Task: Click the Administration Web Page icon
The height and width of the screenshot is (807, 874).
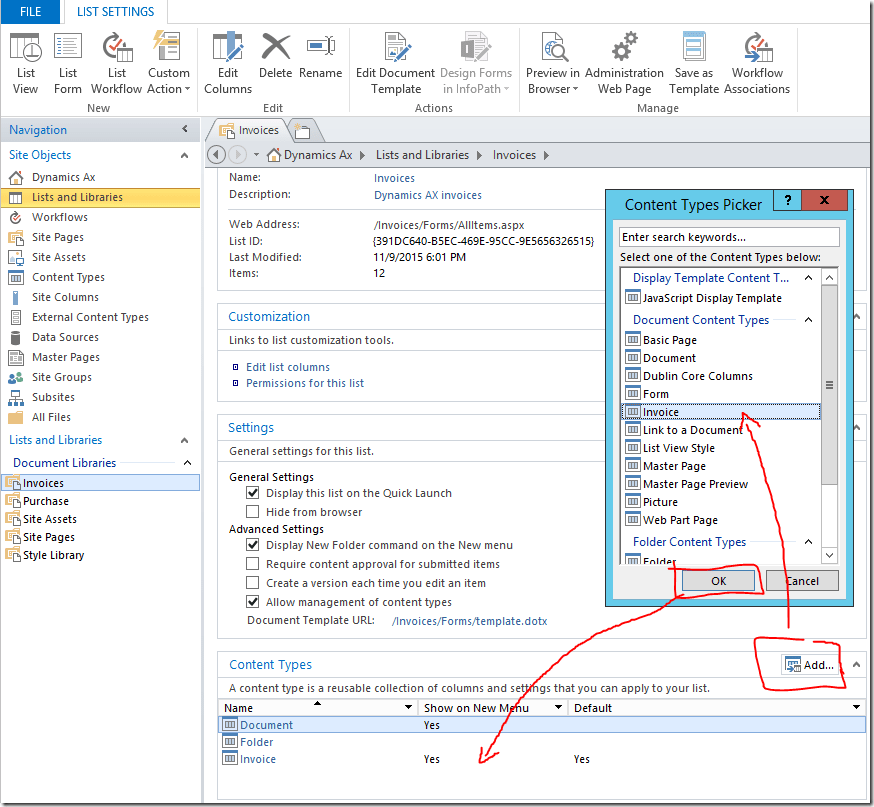Action: click(x=624, y=60)
